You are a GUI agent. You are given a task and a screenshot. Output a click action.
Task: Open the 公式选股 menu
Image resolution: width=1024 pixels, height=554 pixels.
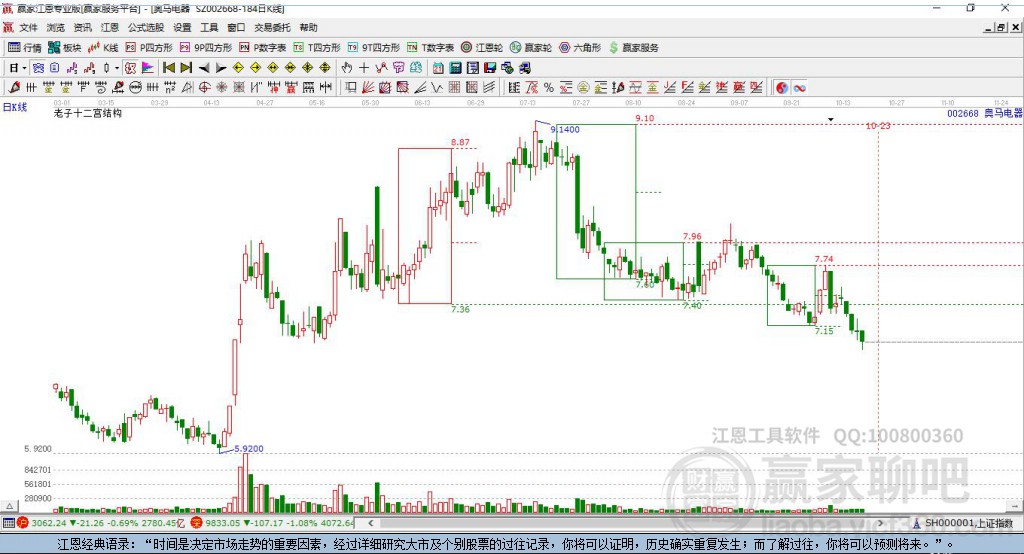[146, 27]
